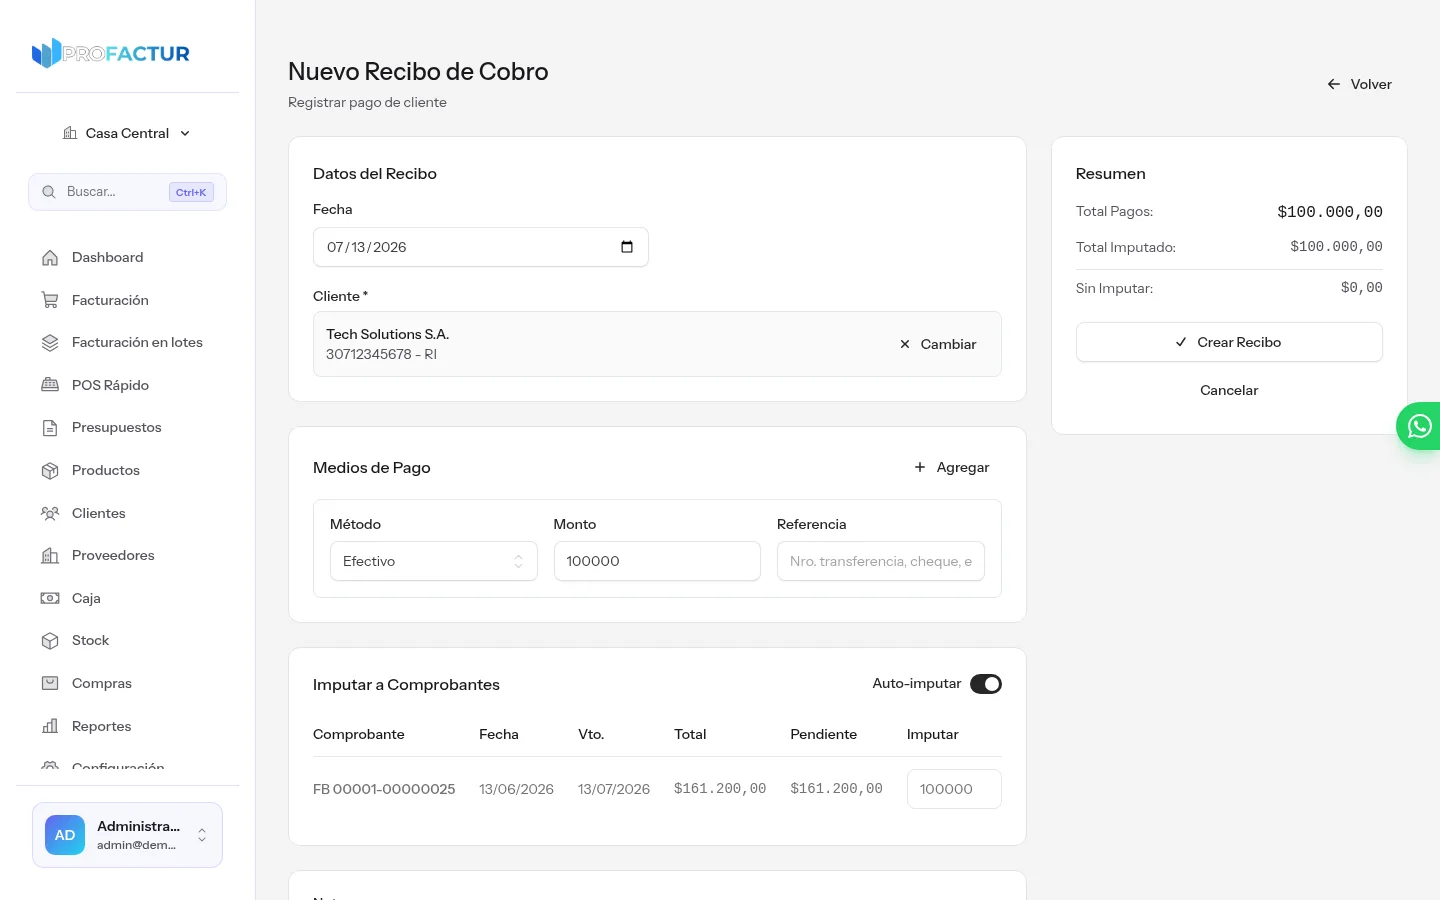Click the Compras inbox icon
The image size is (1440, 900).
pos(50,683)
